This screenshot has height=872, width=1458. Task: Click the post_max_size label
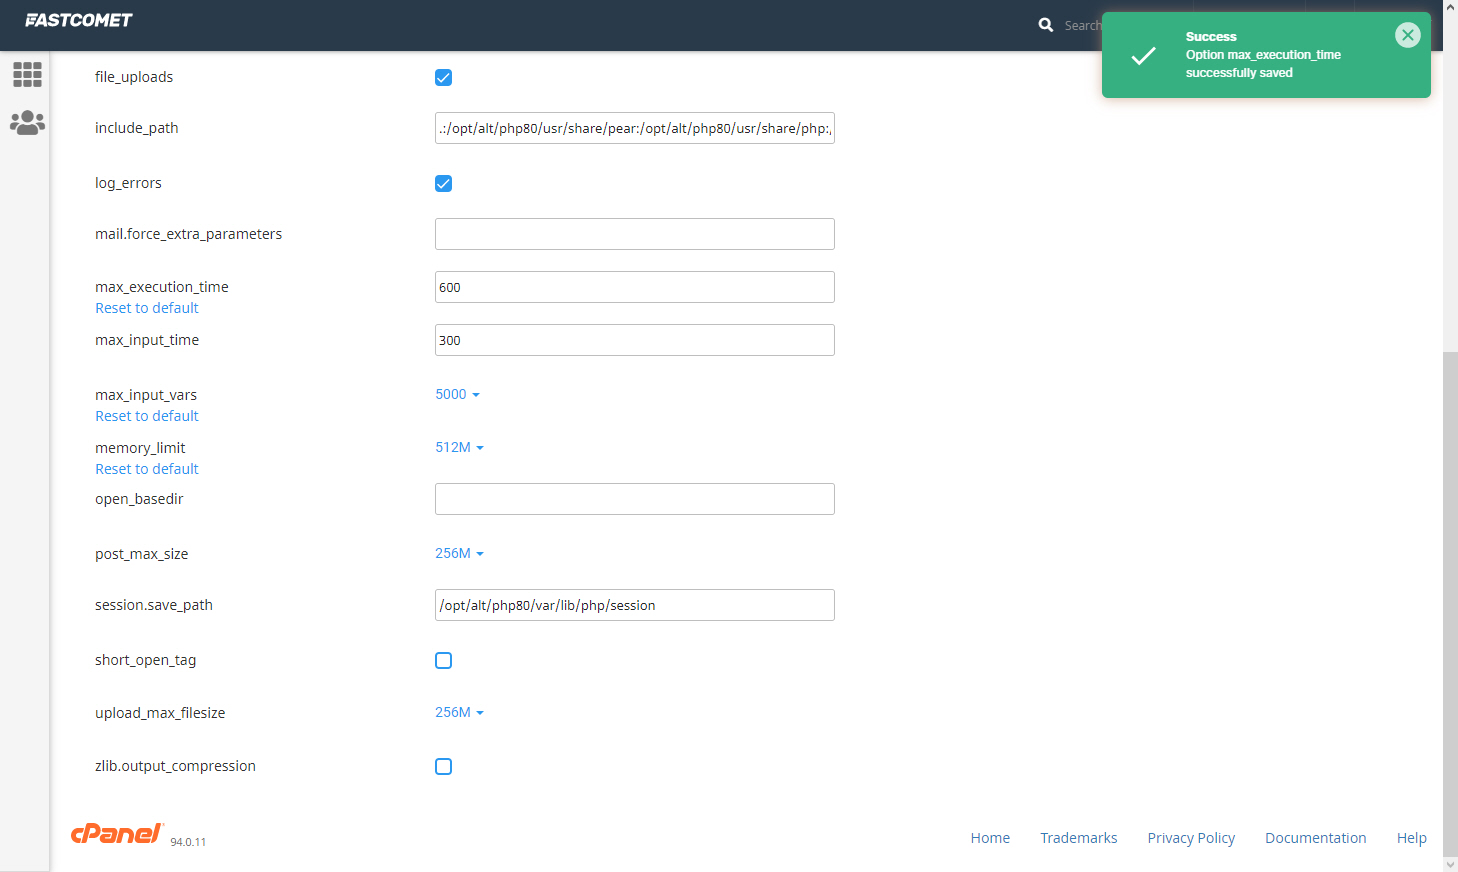pyautogui.click(x=141, y=554)
